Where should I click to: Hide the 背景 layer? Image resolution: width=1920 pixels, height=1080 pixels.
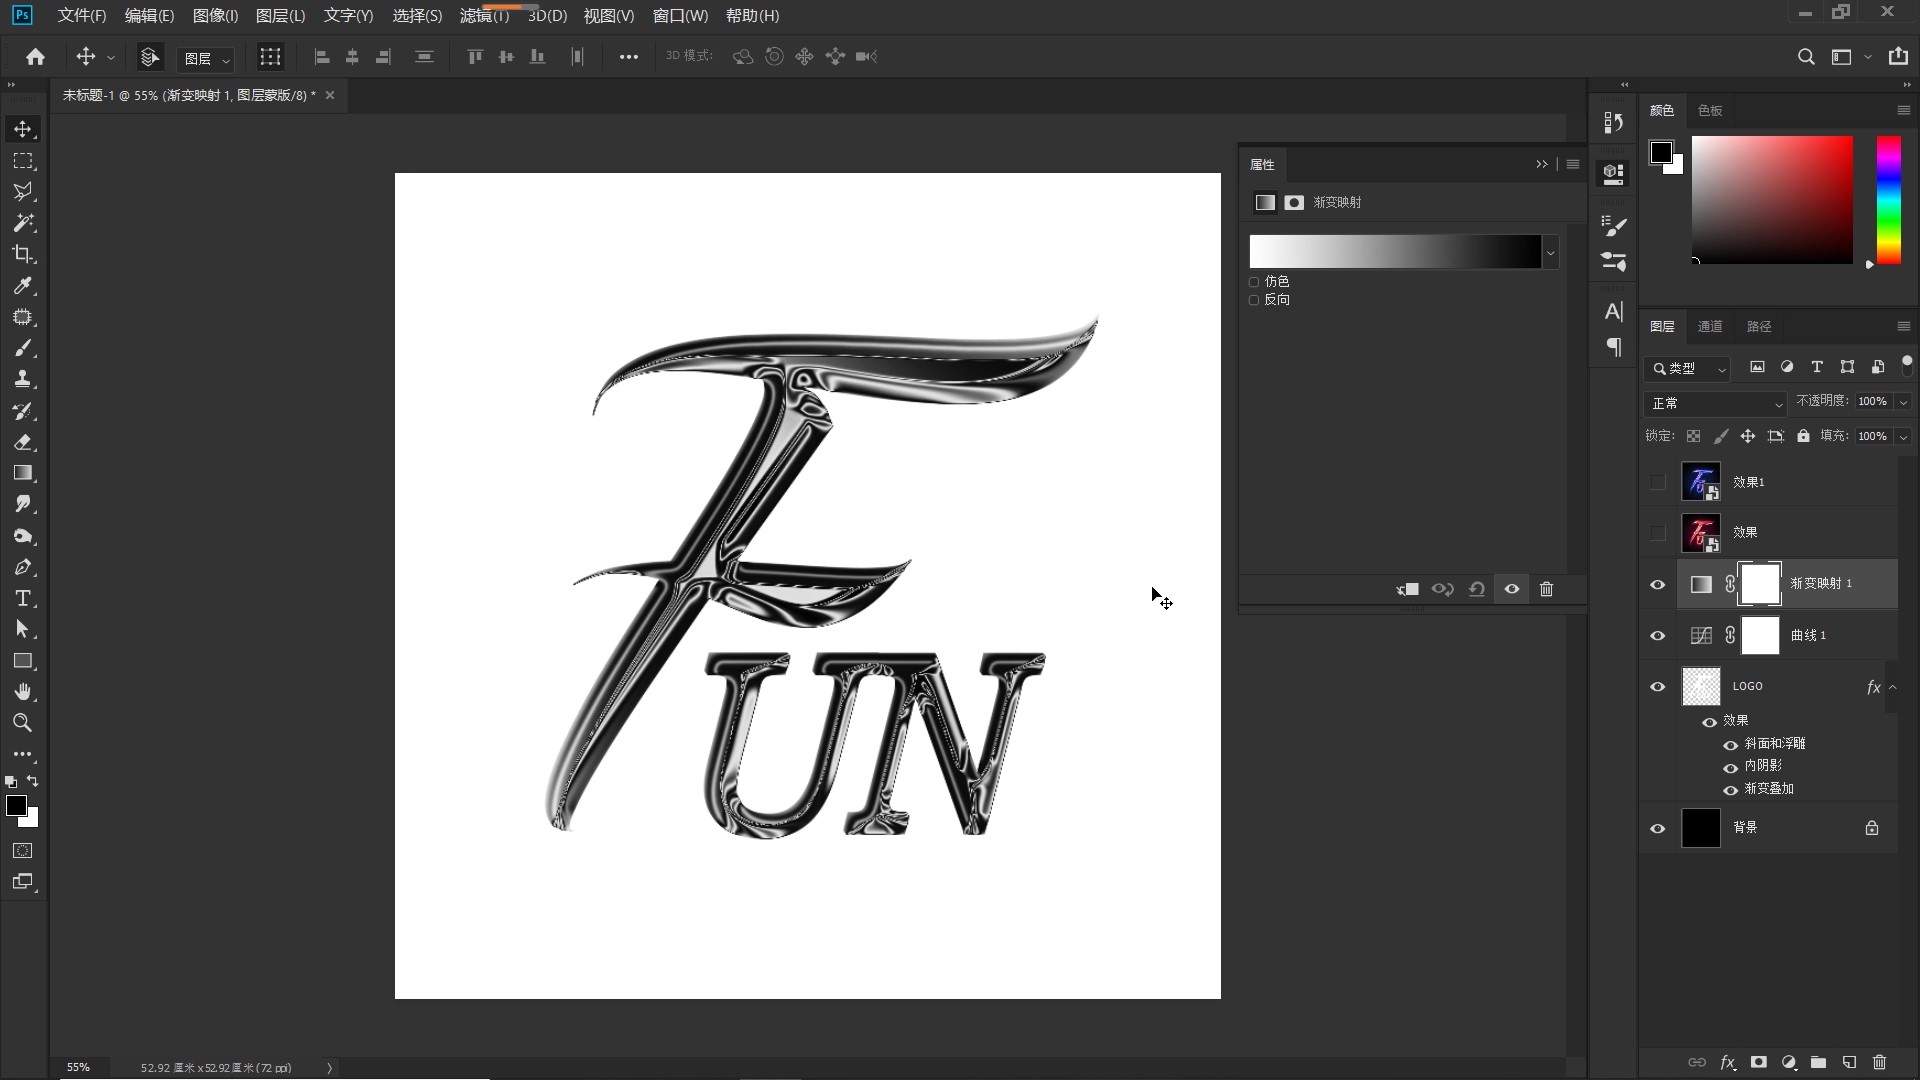click(x=1657, y=828)
